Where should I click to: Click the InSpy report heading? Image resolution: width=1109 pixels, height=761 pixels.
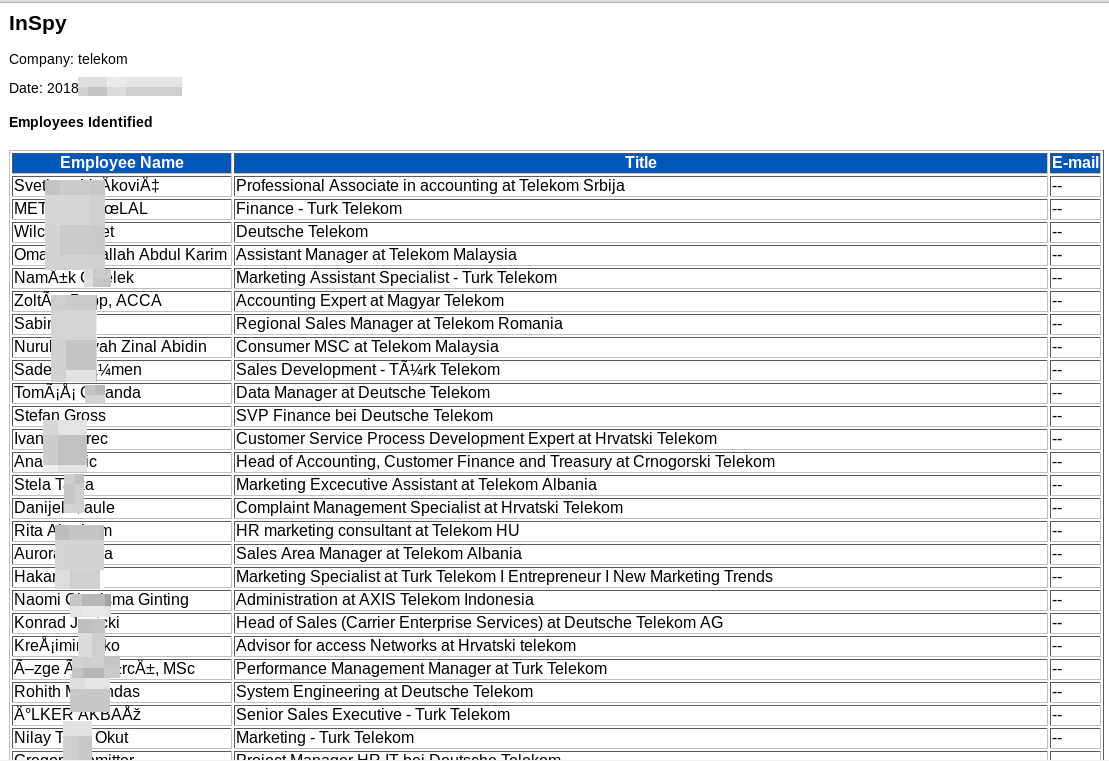click(x=38, y=24)
